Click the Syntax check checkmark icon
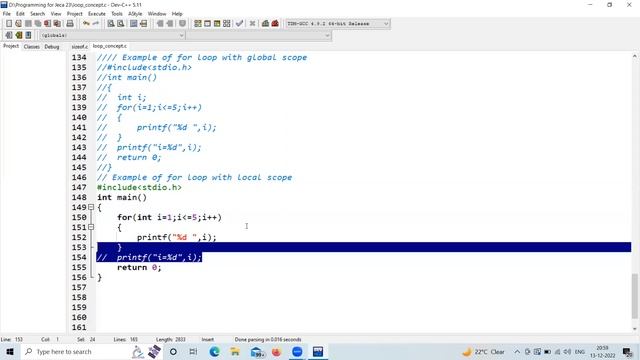This screenshot has height=360, width=640. point(240,24)
